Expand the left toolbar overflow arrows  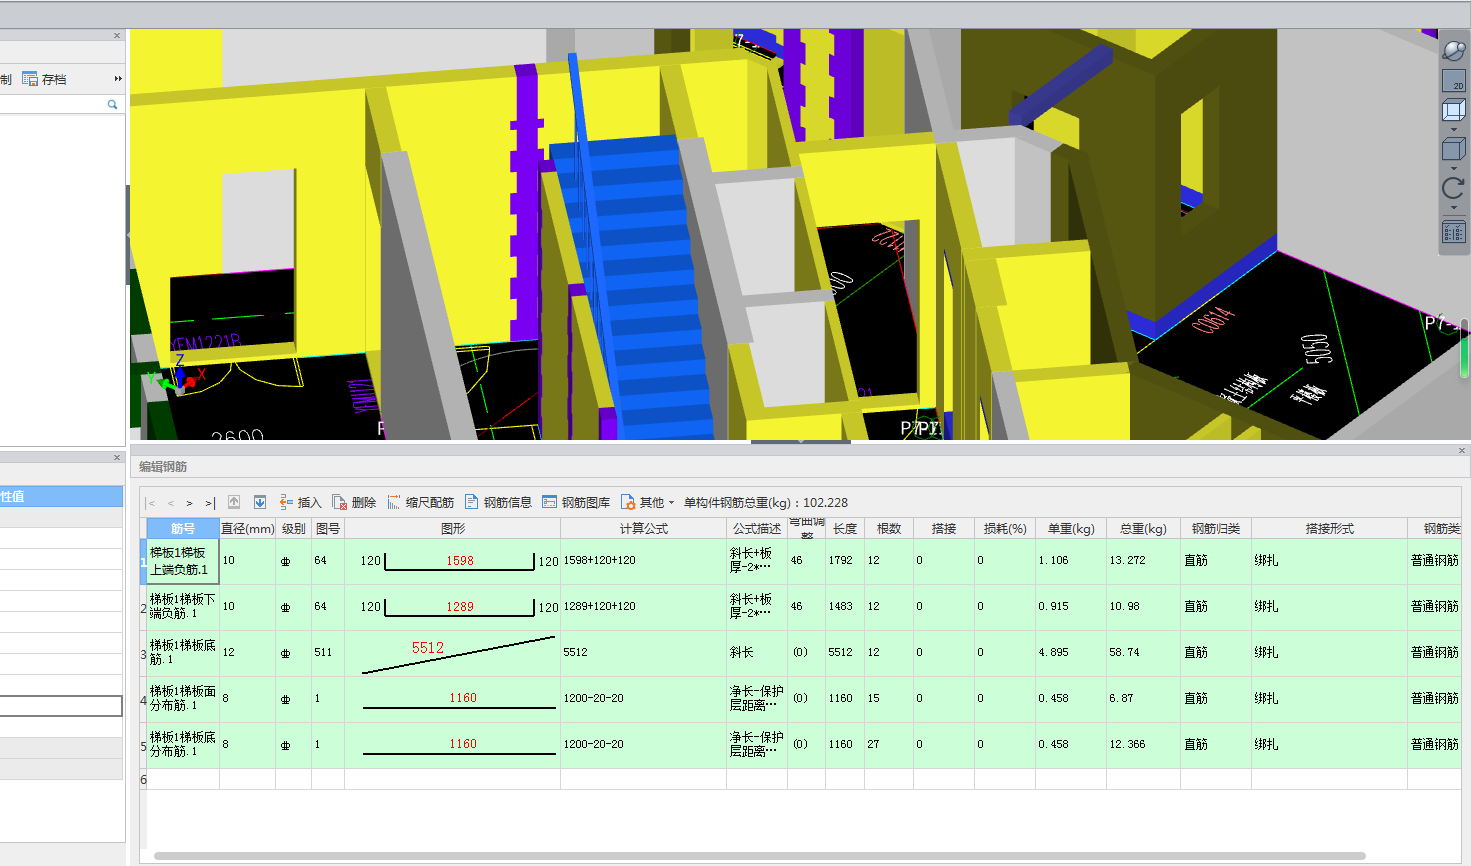[118, 79]
